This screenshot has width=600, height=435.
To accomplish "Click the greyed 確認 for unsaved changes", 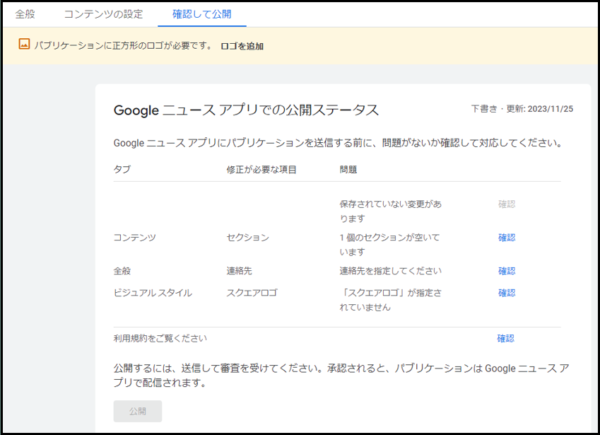I will click(x=507, y=204).
